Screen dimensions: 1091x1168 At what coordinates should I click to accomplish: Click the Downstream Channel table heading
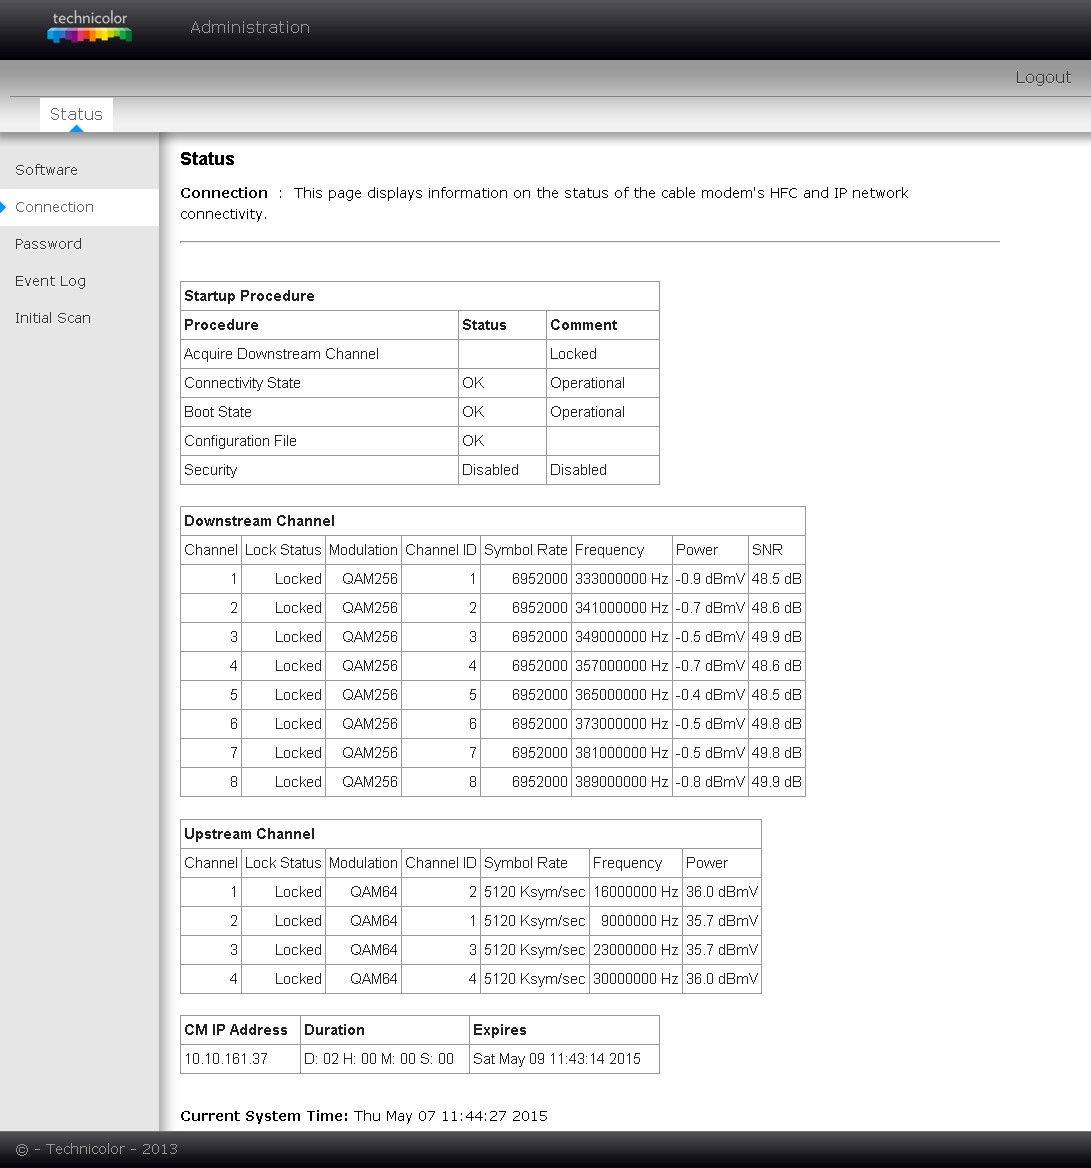(x=259, y=521)
